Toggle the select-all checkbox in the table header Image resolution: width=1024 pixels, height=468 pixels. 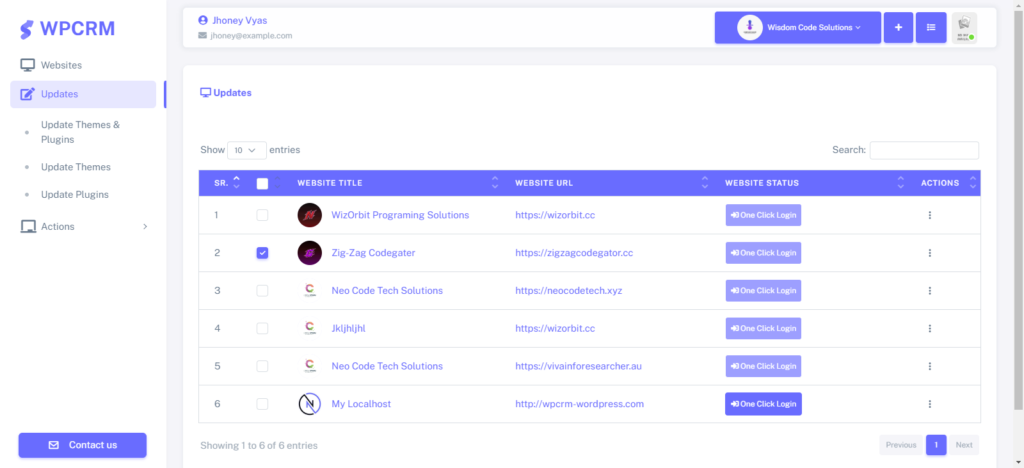[263, 184]
